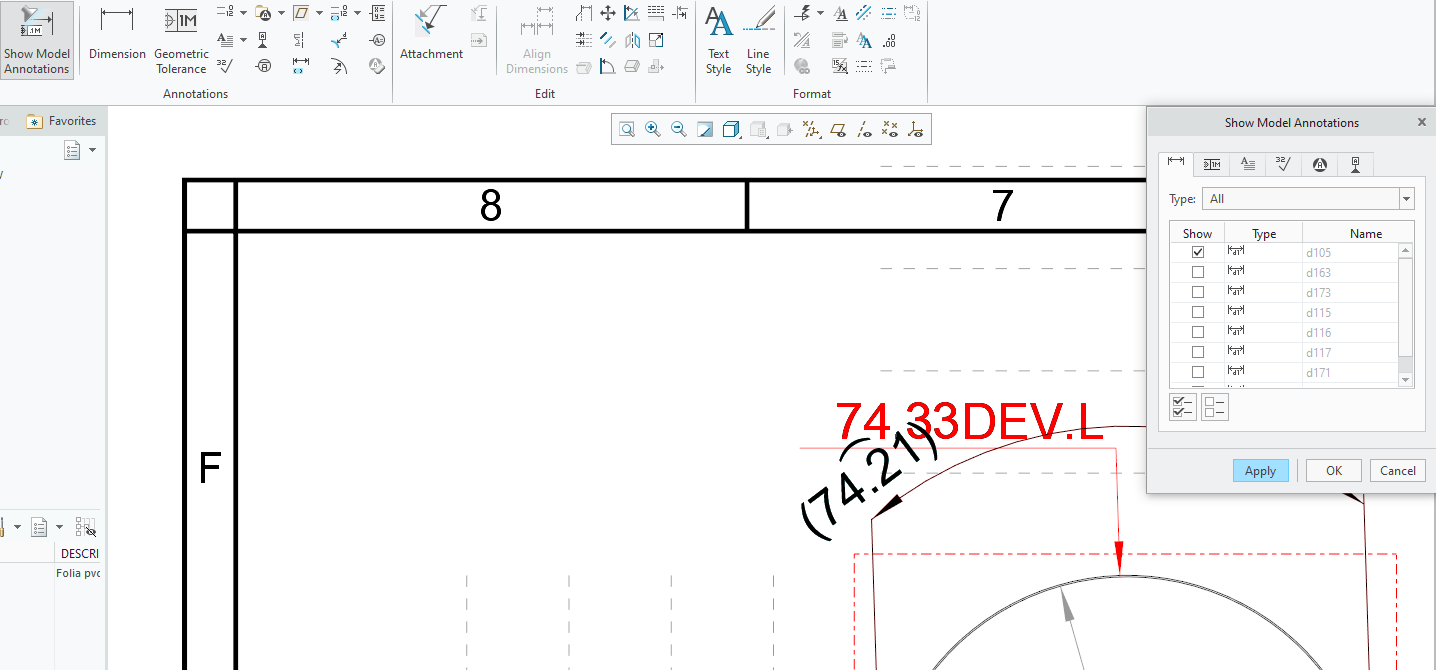
Task: Click the Zoom In magnifier in graphics toolbar
Action: (653, 129)
